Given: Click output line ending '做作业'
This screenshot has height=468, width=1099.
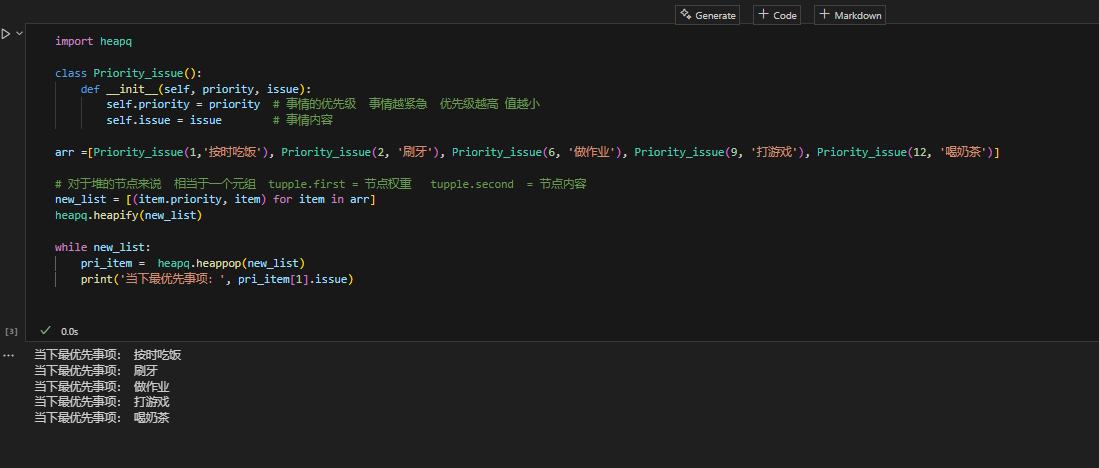Looking at the screenshot, I should coord(102,387).
